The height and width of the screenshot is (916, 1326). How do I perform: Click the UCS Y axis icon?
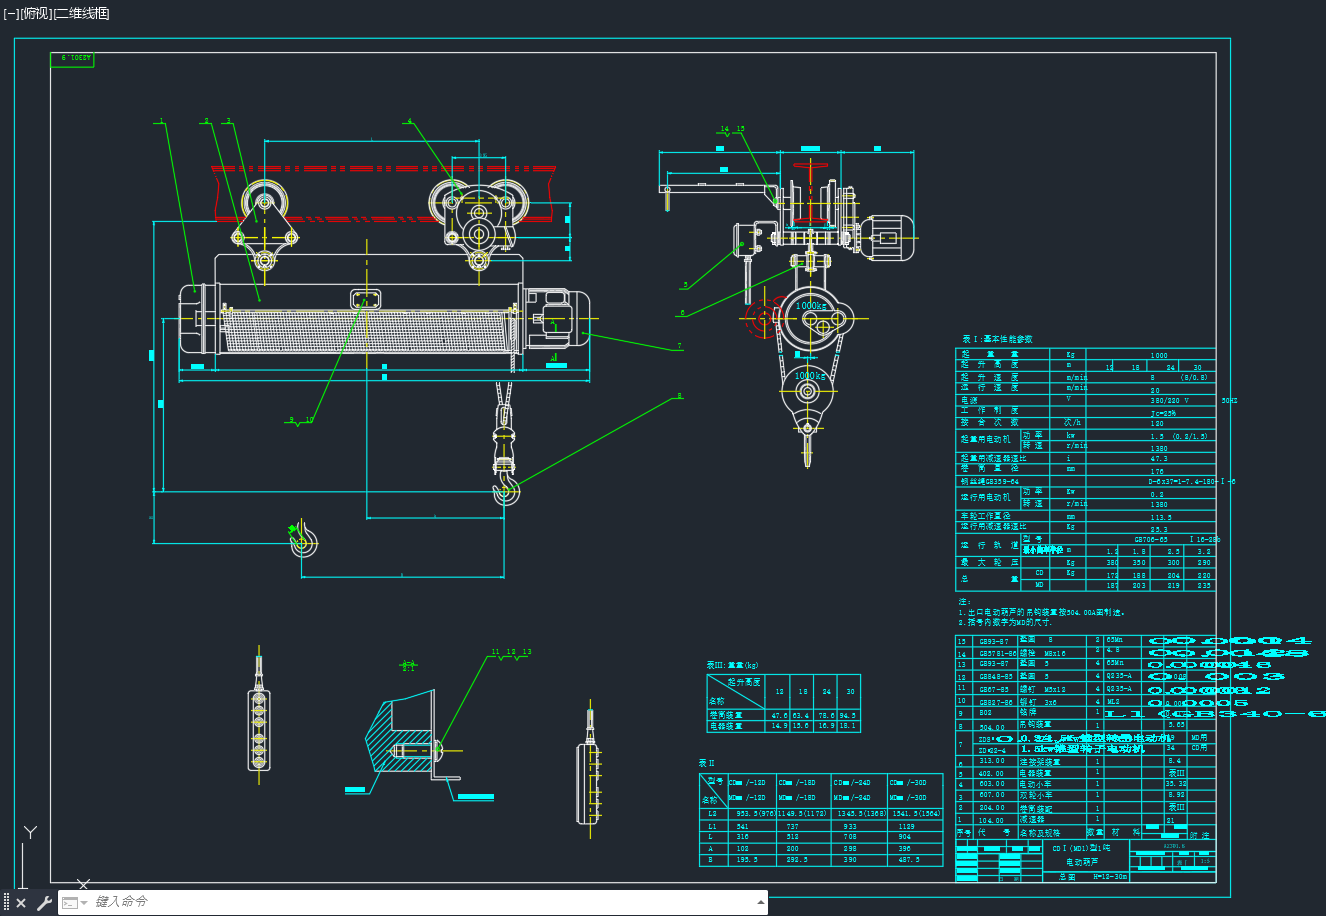coord(31,832)
